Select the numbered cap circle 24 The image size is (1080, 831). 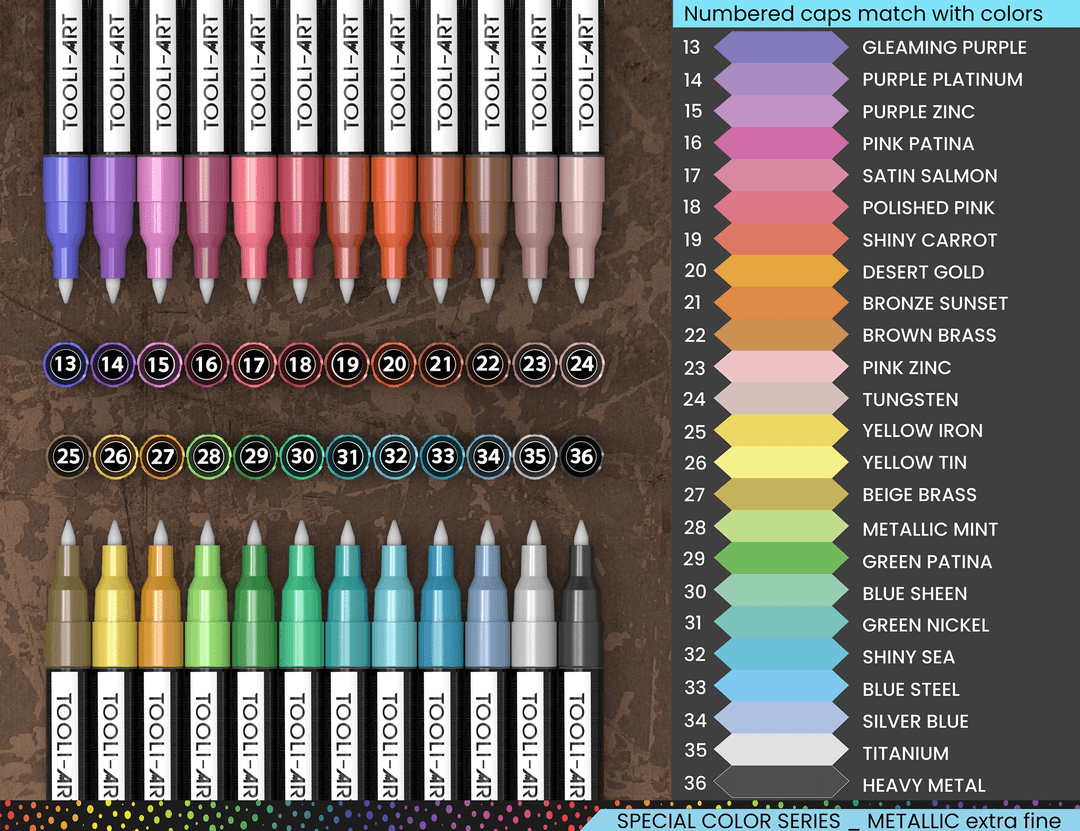click(581, 364)
